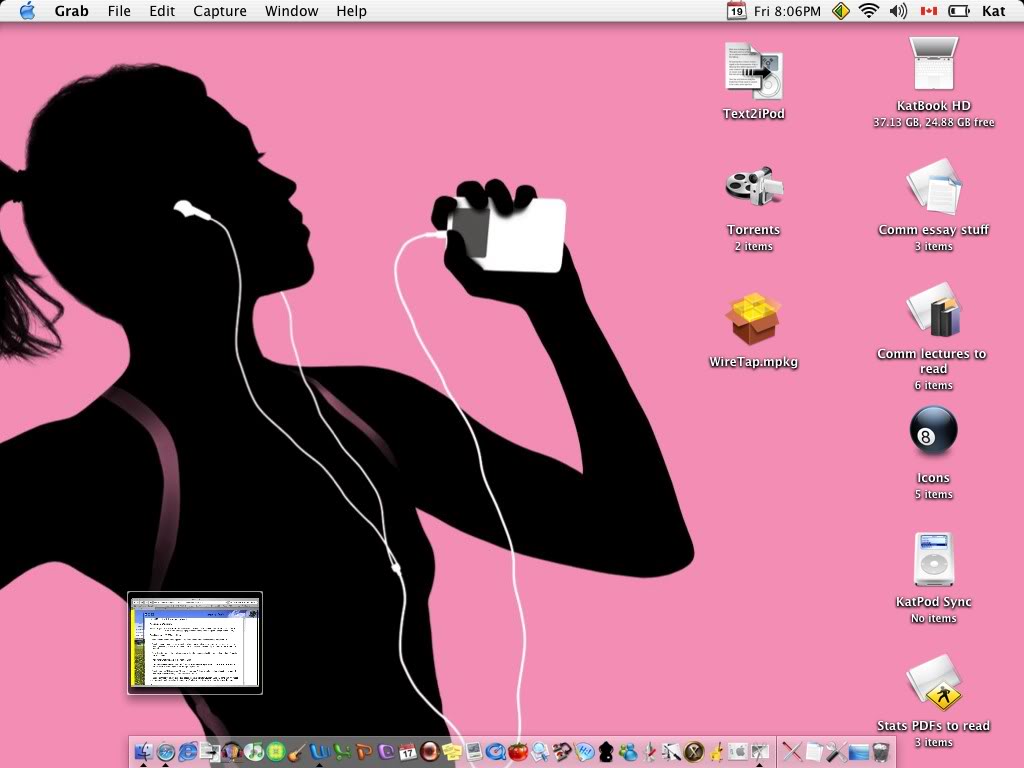Open the Trash in the Dock
Image resolution: width=1024 pixels, height=768 pixels.
[880, 752]
